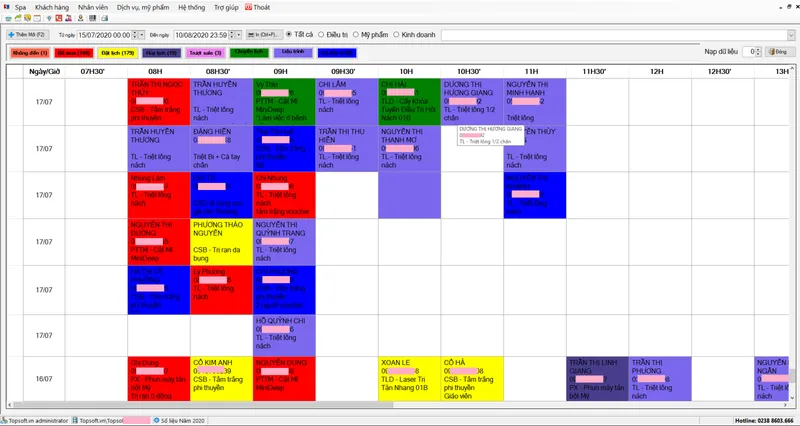Open the Hệ thống menu
Viewport: 800px width, 426px height.
(x=192, y=8)
